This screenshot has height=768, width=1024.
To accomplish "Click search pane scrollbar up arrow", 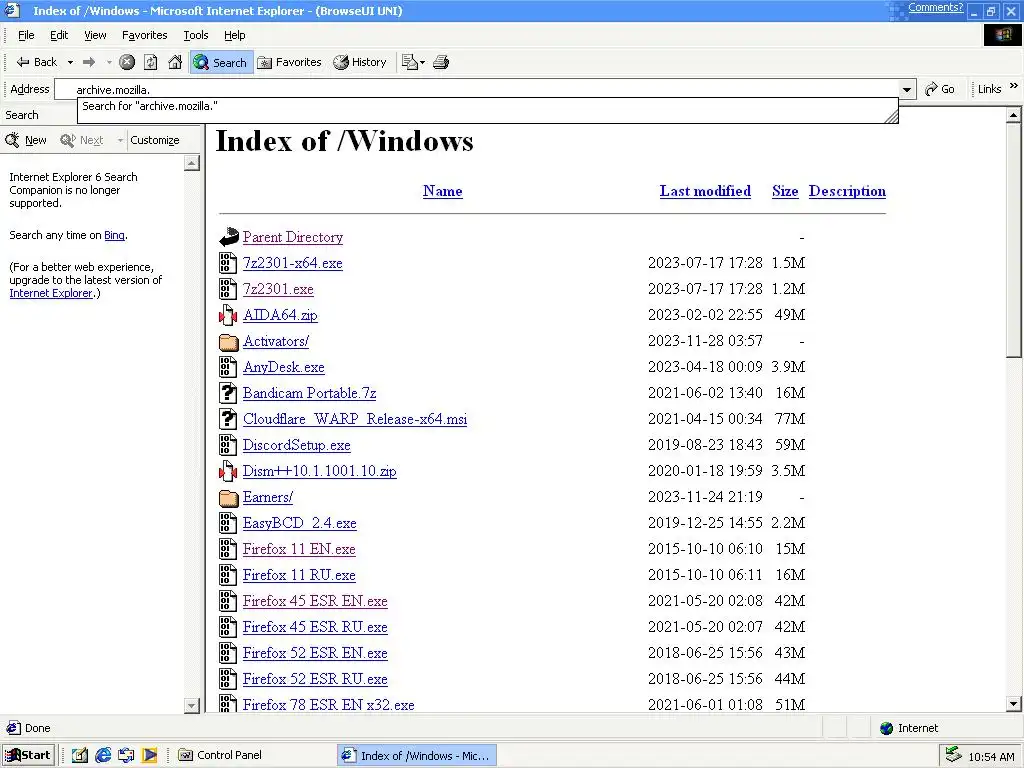I will [192, 163].
